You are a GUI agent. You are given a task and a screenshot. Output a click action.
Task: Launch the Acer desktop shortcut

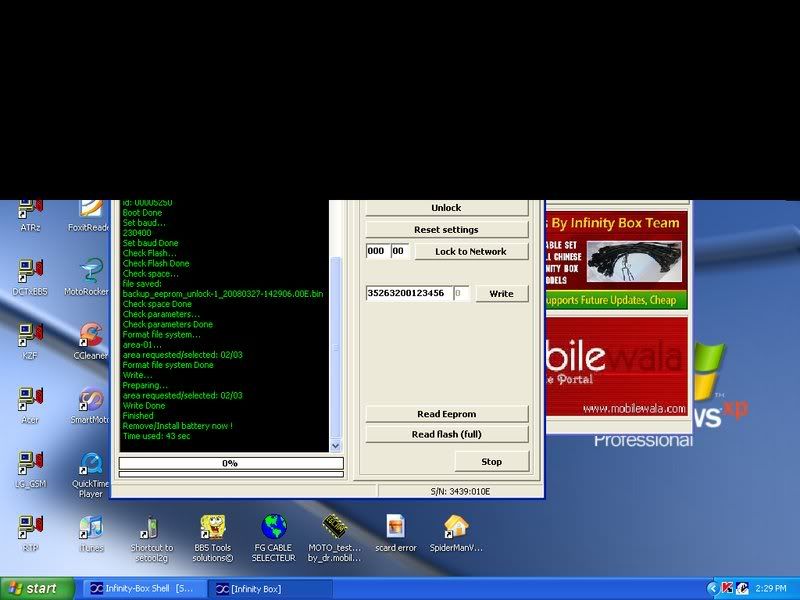pyautogui.click(x=30, y=406)
